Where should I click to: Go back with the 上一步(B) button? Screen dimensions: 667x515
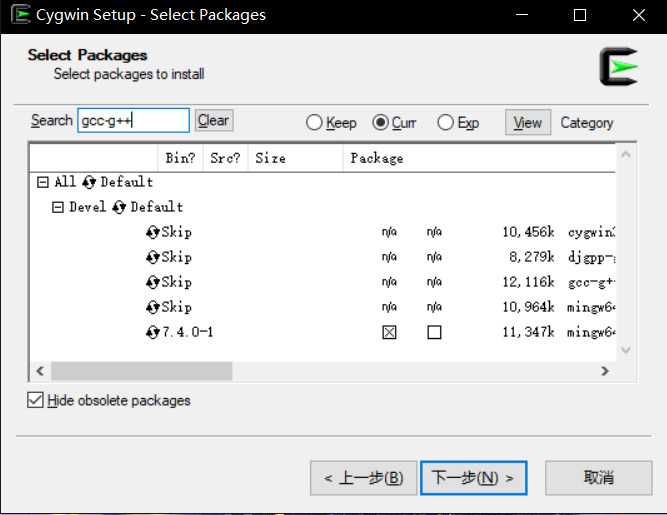(x=363, y=478)
